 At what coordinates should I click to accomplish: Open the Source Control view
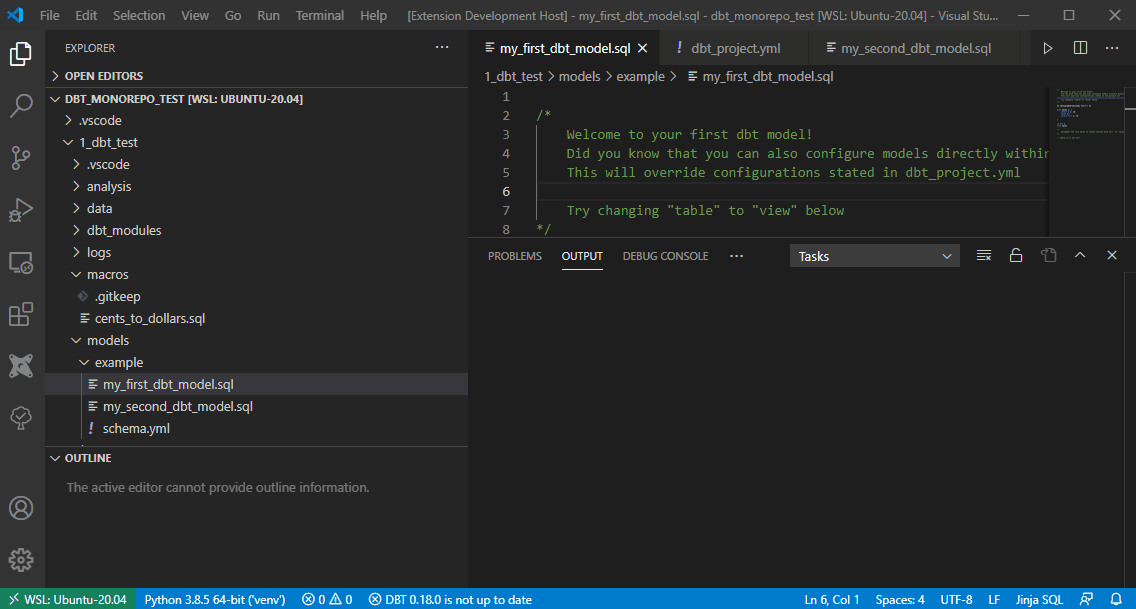tap(21, 158)
